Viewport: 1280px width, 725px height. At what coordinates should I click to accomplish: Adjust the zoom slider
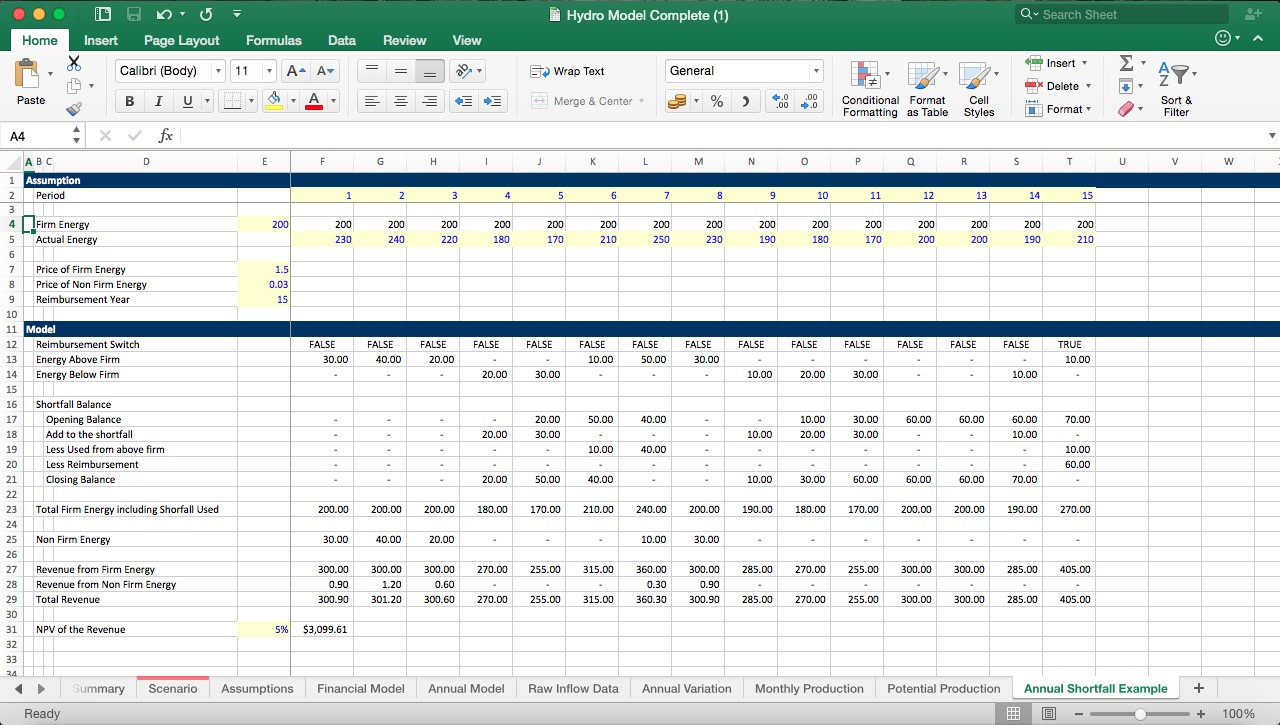pyautogui.click(x=1139, y=714)
